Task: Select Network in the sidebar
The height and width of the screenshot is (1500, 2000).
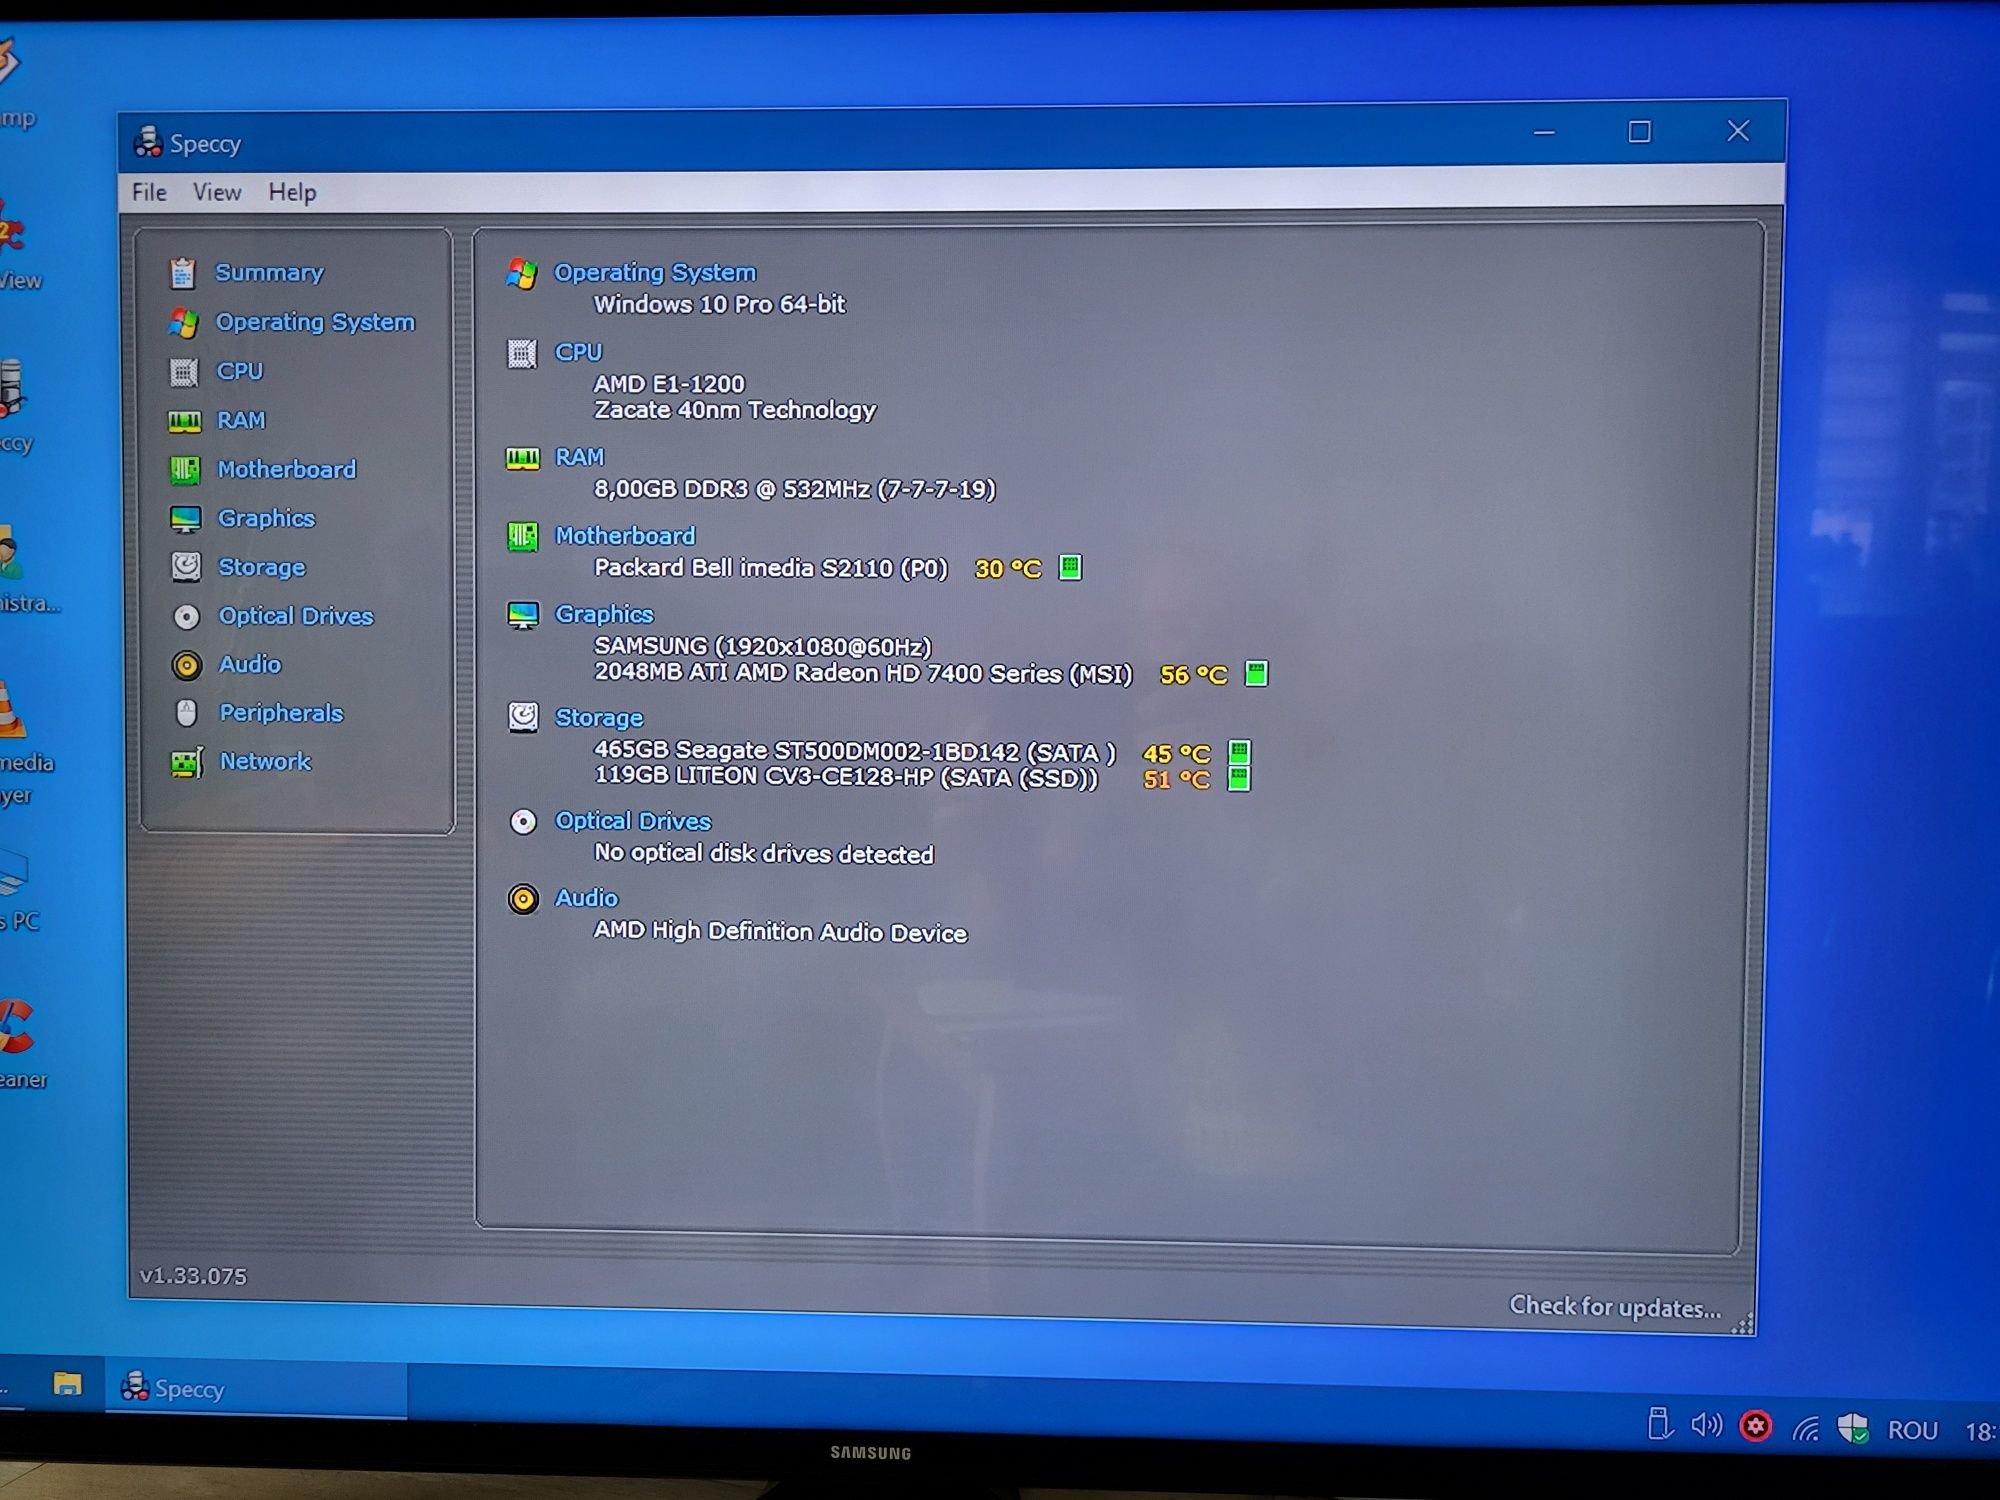Action: pos(265,761)
